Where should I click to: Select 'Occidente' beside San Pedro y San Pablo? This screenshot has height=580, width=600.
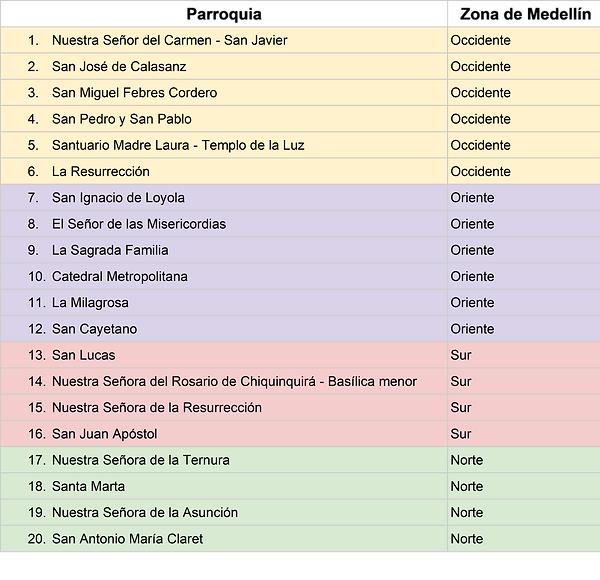pyautogui.click(x=481, y=119)
